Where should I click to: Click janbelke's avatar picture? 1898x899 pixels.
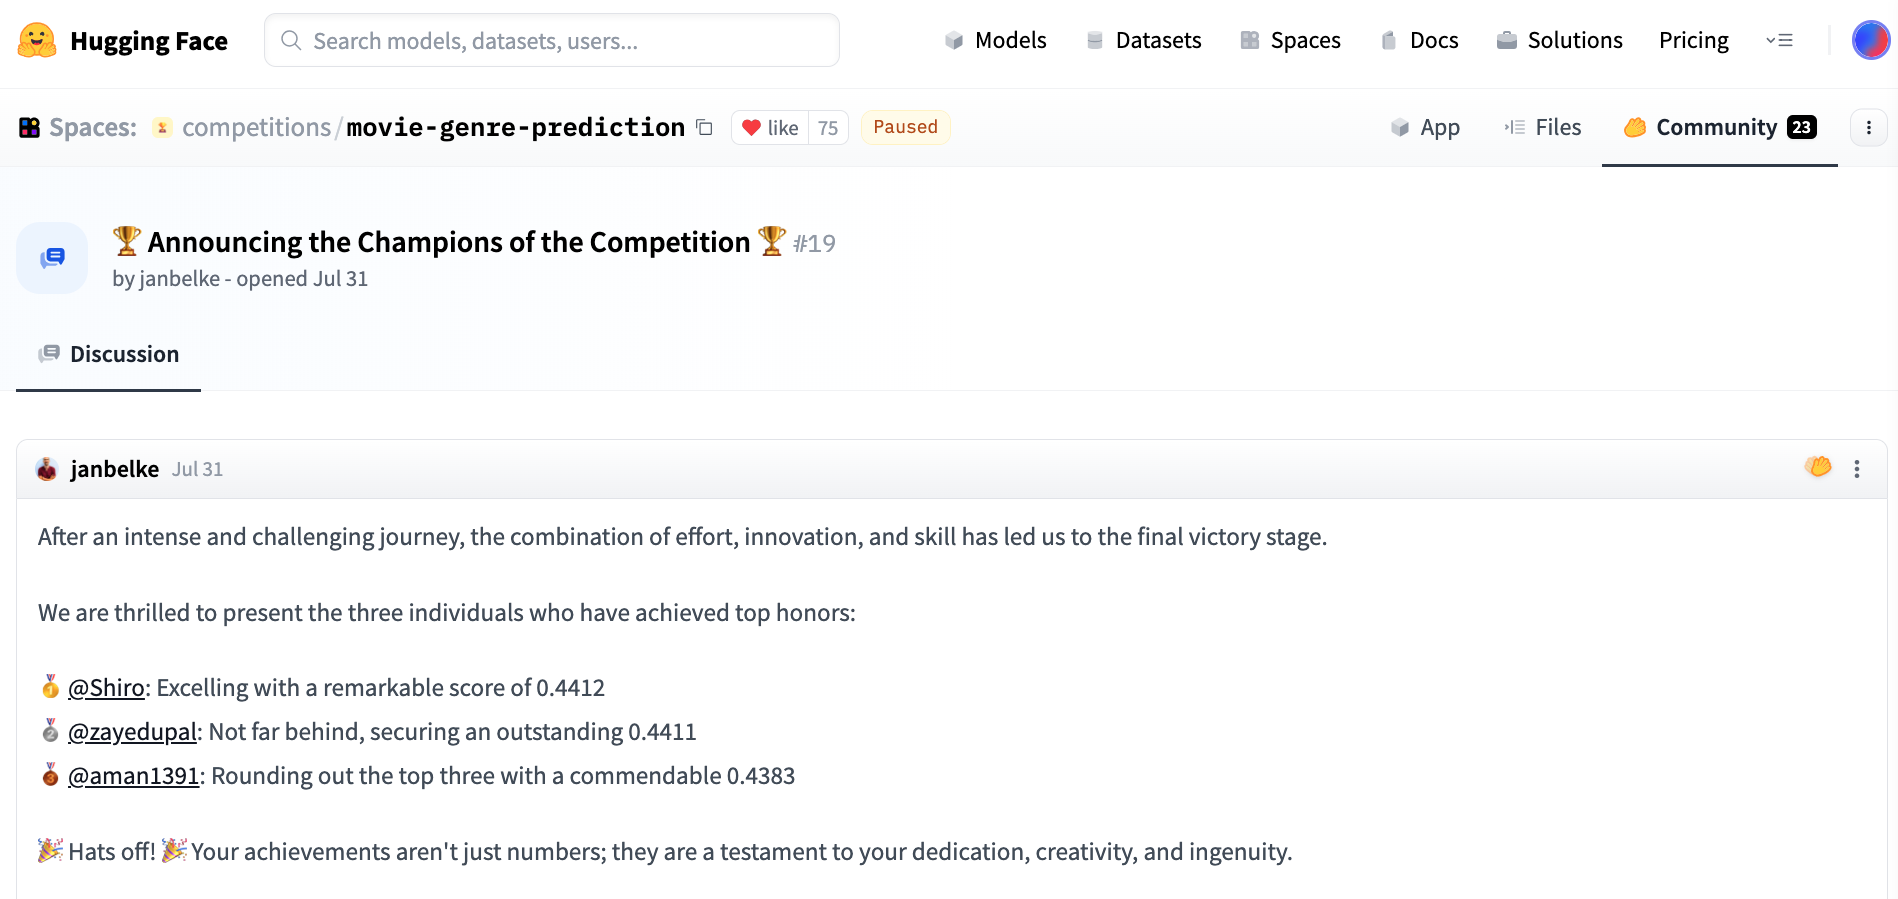point(47,469)
